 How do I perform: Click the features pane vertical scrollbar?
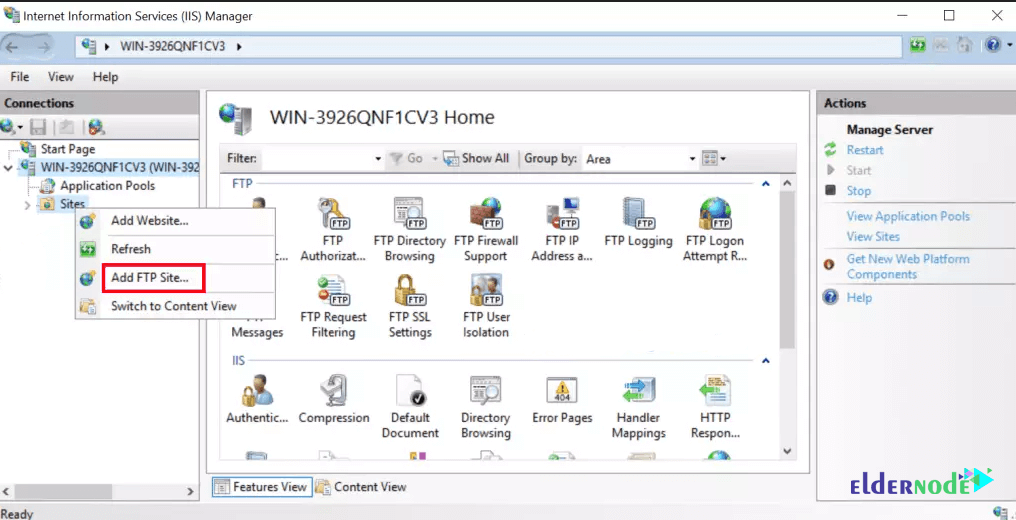click(x=787, y=269)
